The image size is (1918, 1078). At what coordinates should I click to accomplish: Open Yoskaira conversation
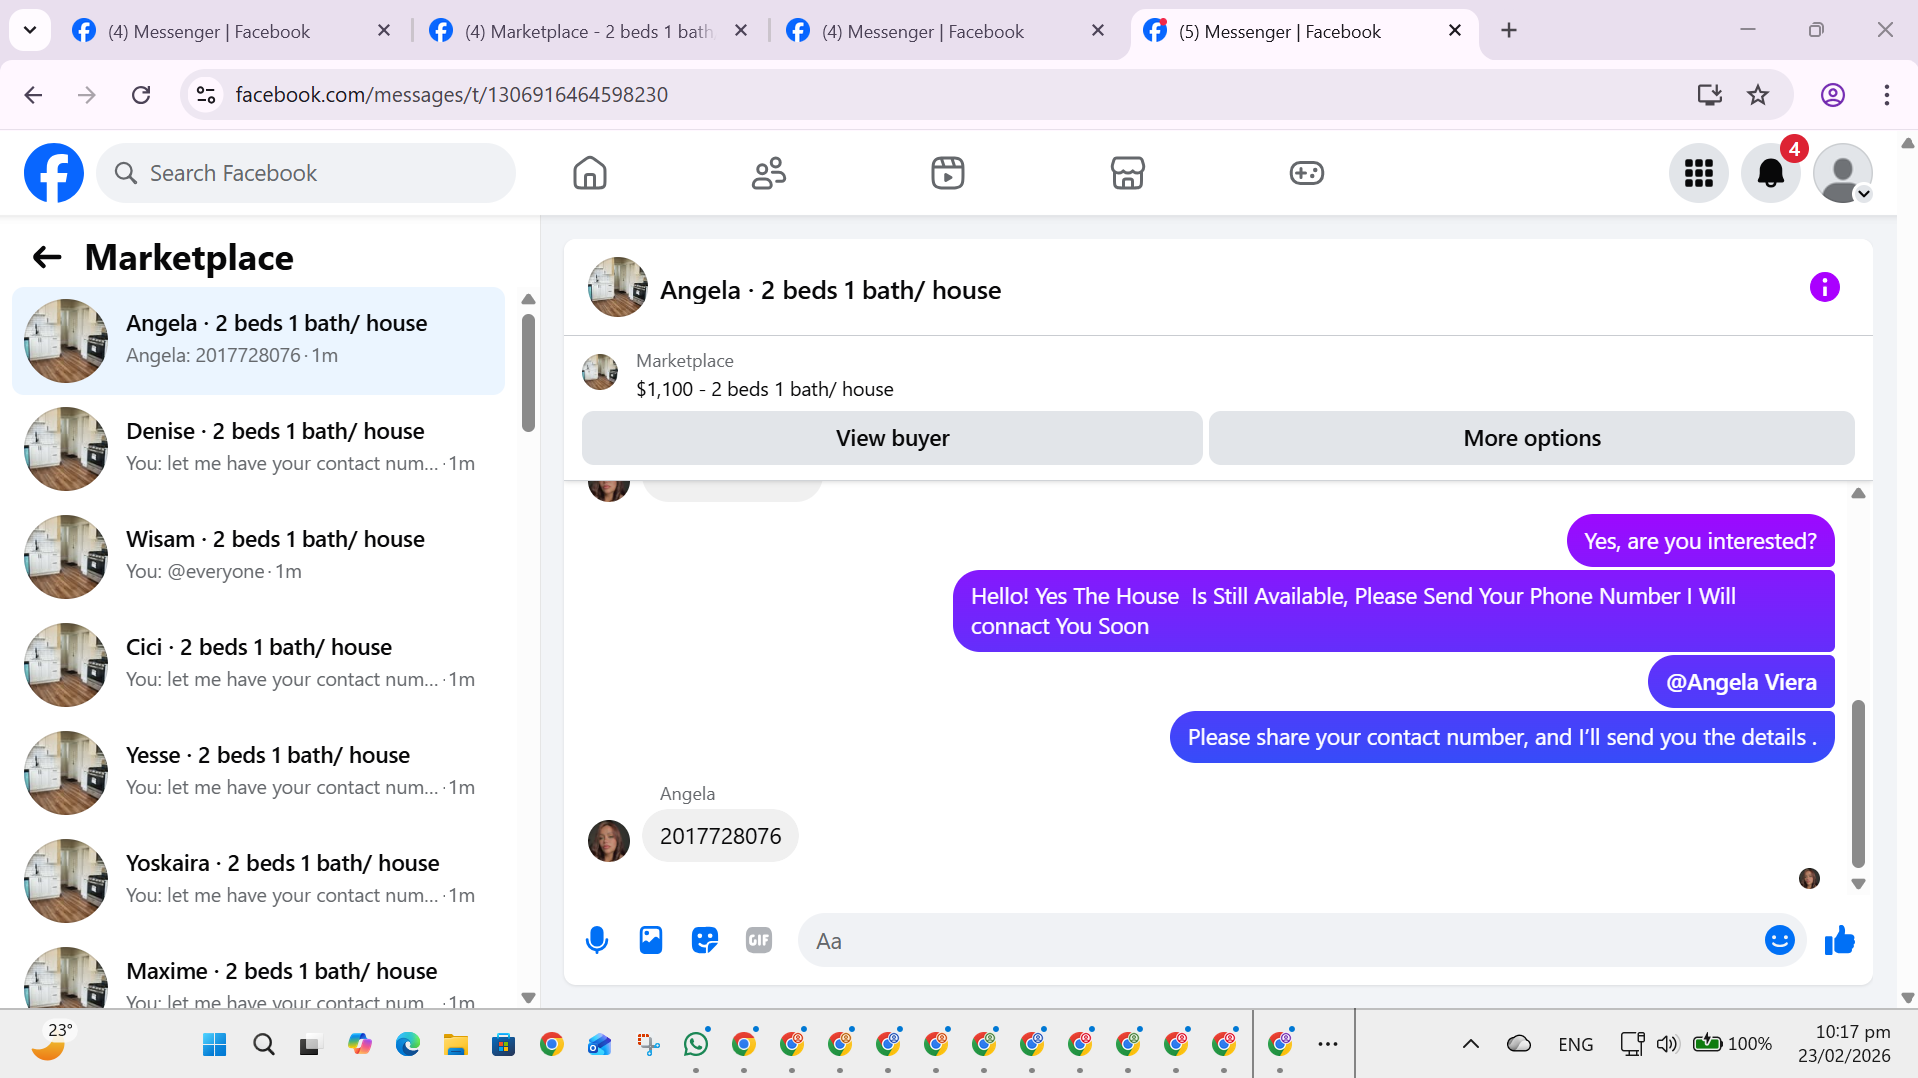click(258, 881)
